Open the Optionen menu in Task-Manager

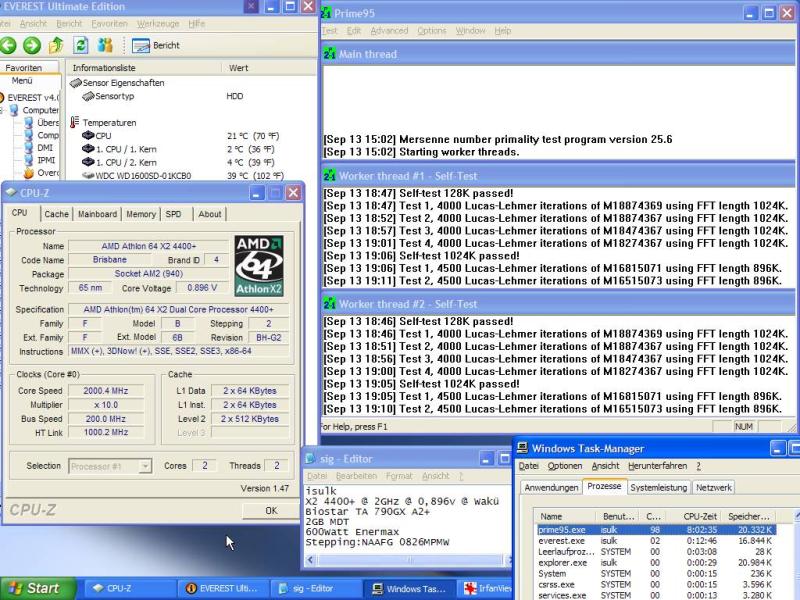click(565, 466)
